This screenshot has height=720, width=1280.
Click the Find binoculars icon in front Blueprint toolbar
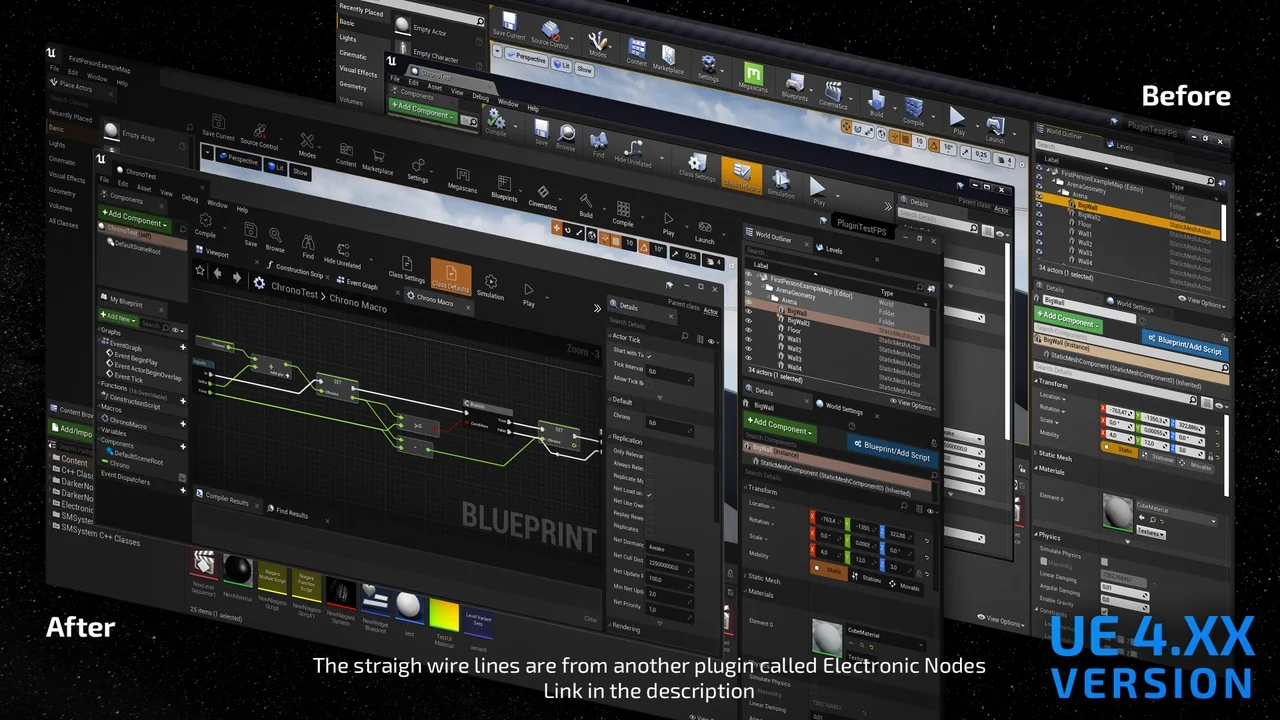(x=308, y=245)
